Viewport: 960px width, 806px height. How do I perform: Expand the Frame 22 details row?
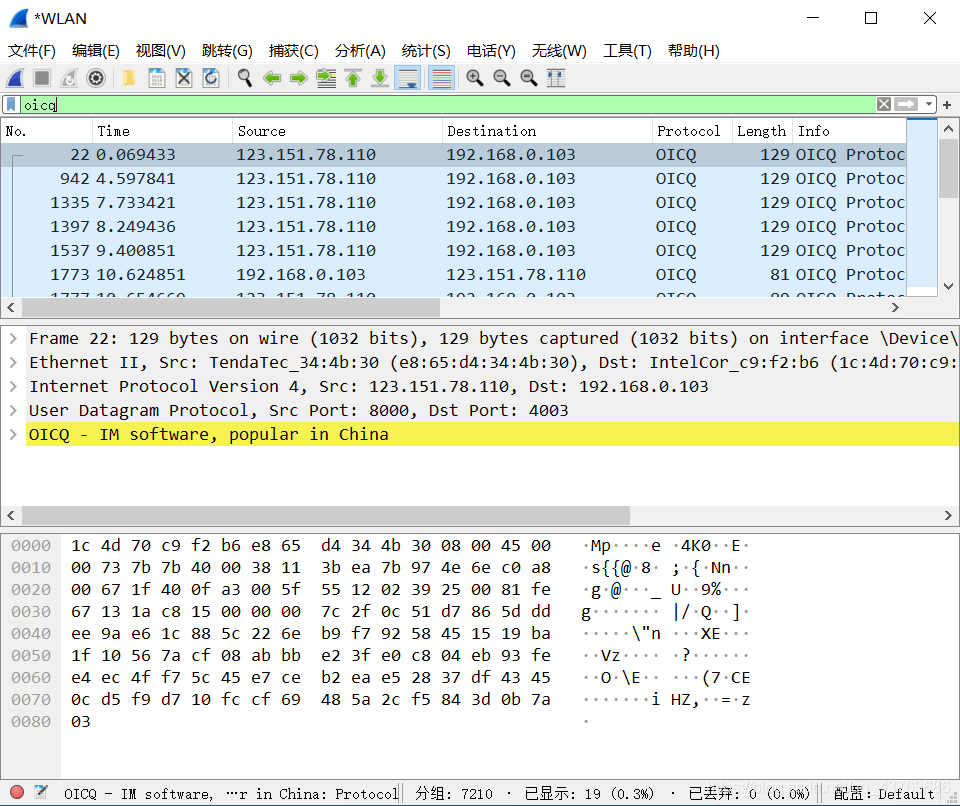[13, 338]
